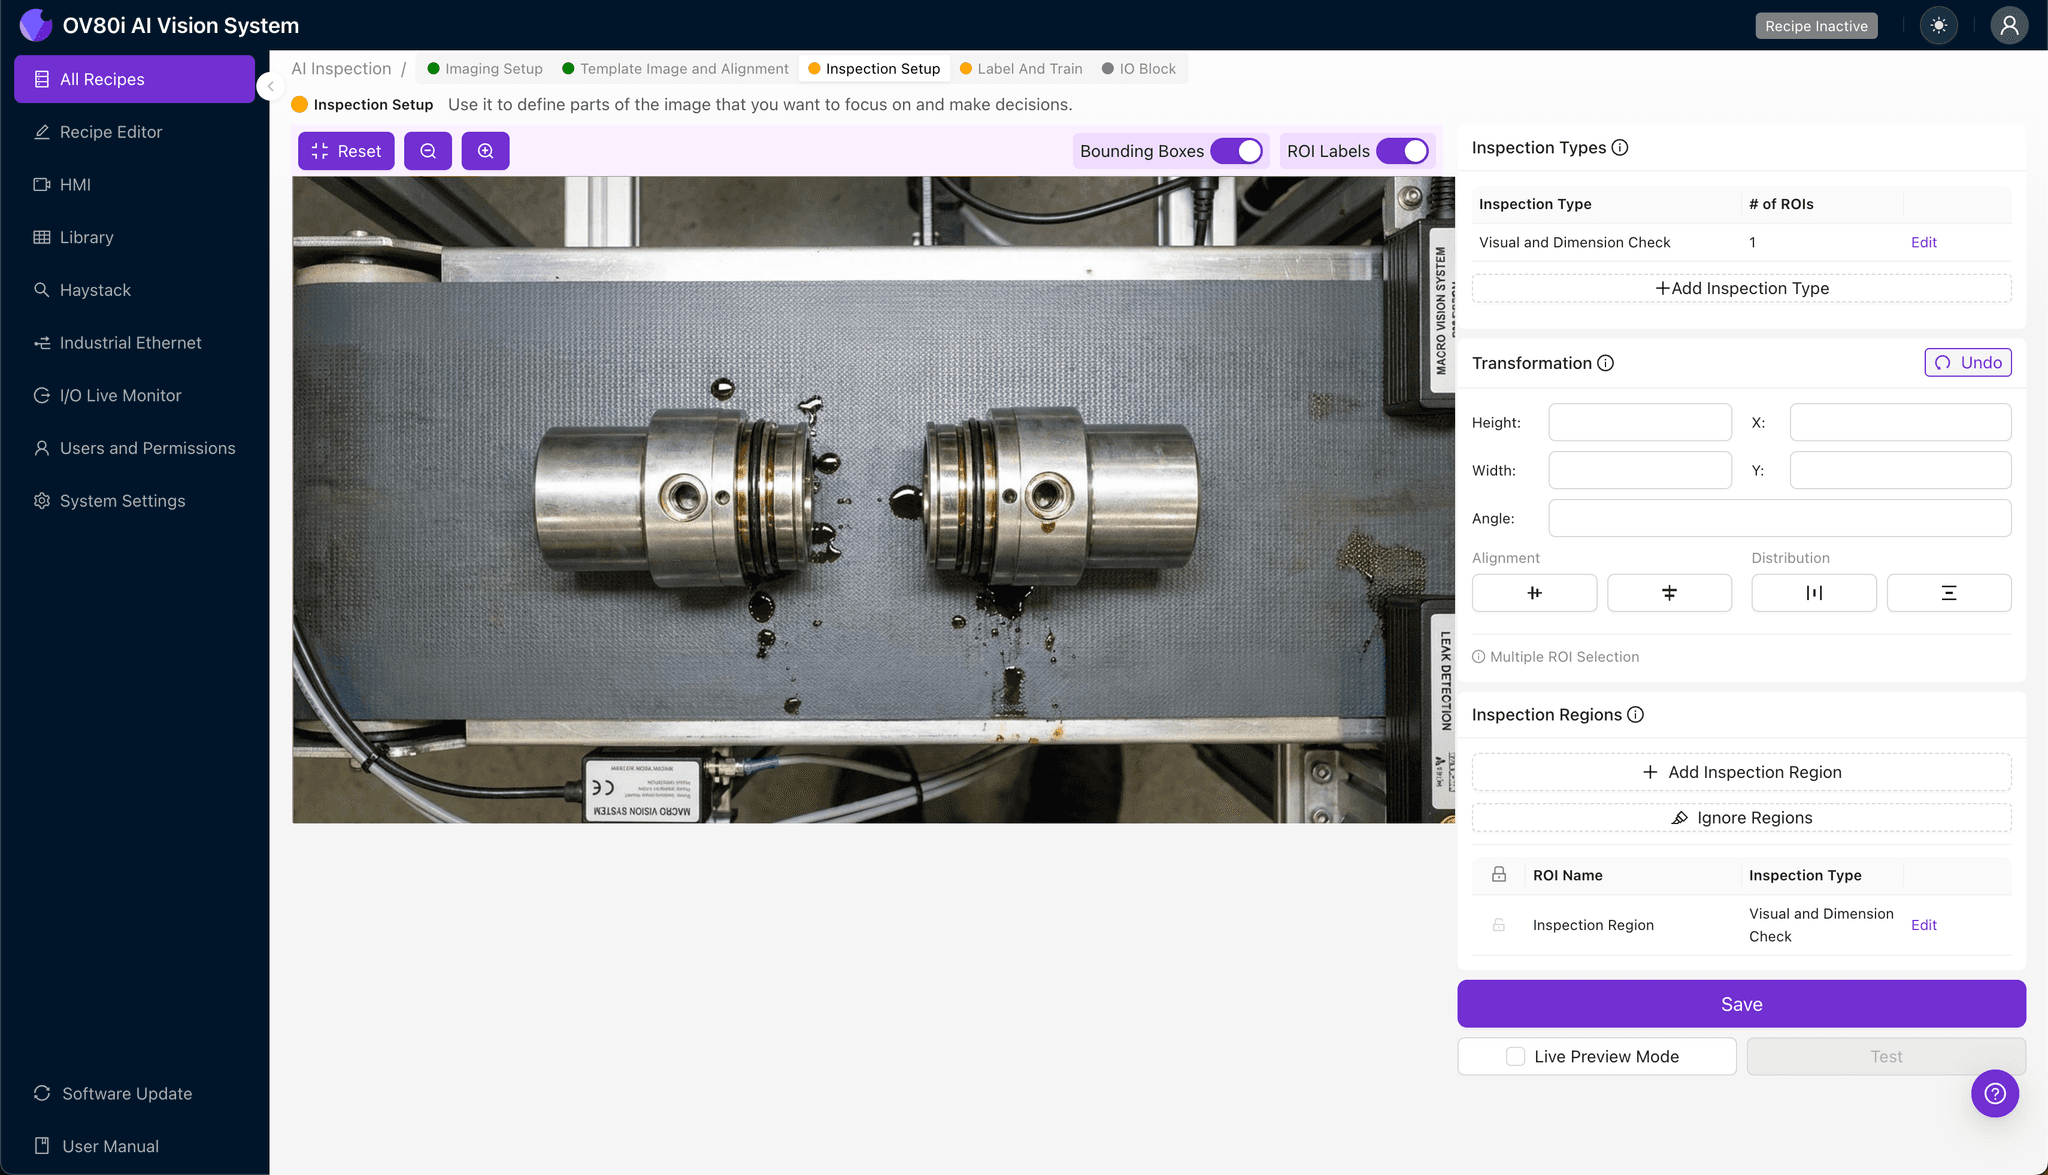The width and height of the screenshot is (2048, 1175).
Task: Click Add Inspection Region
Action: (1741, 771)
